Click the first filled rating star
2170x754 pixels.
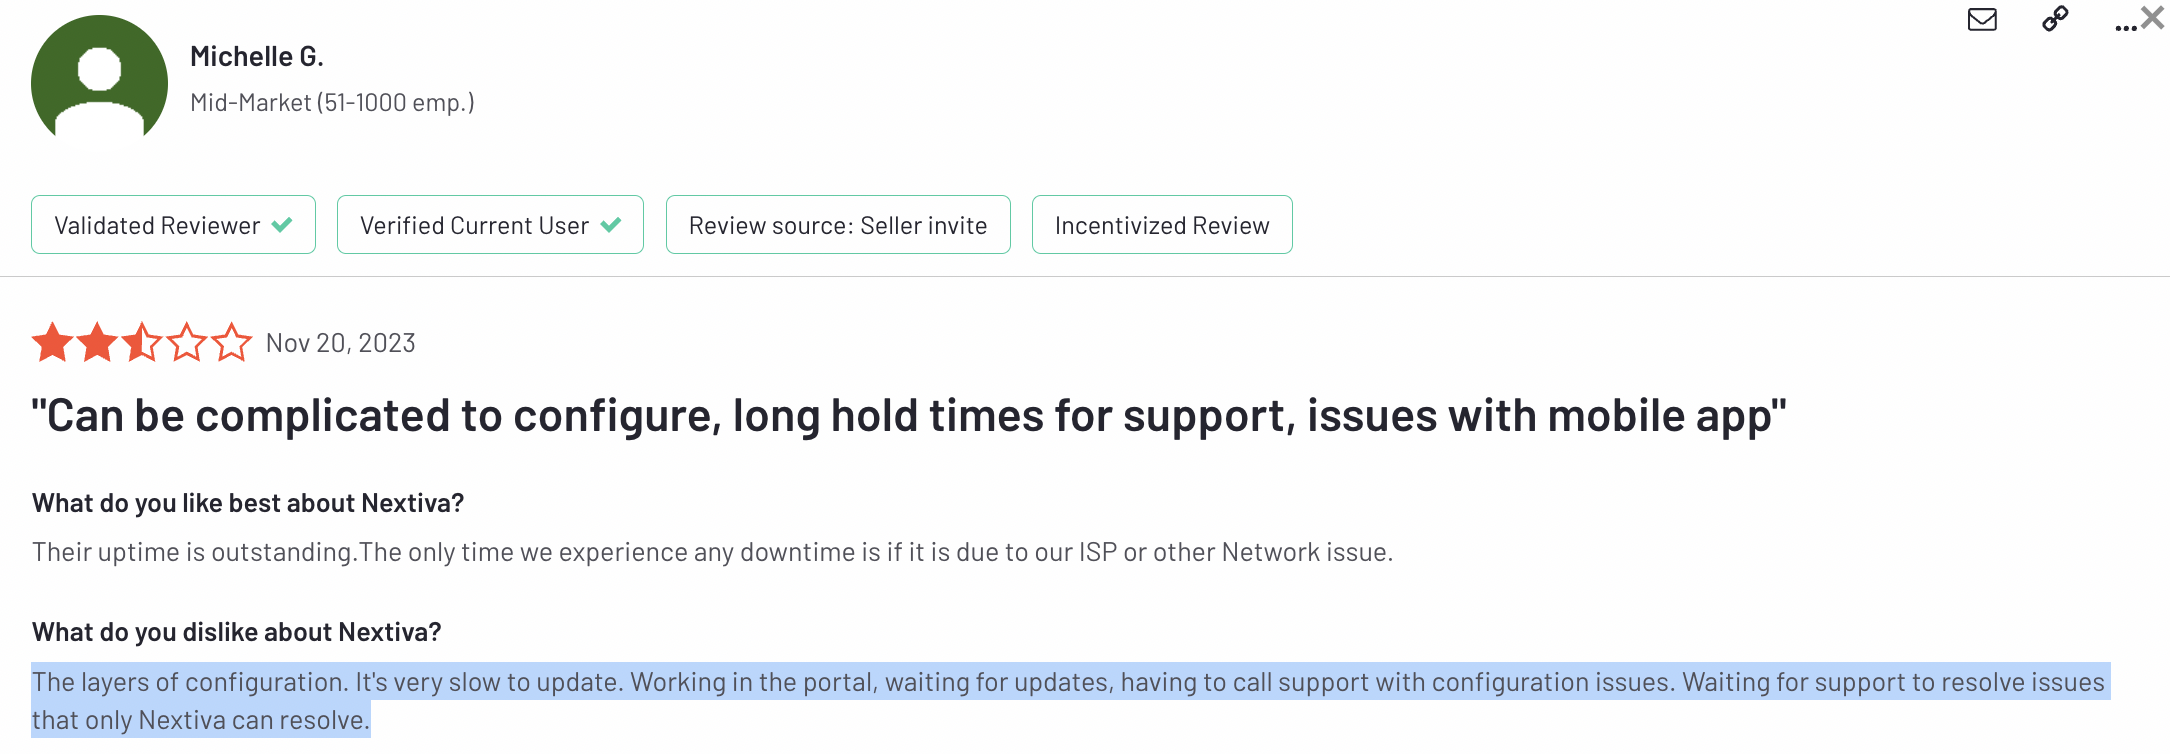53,343
